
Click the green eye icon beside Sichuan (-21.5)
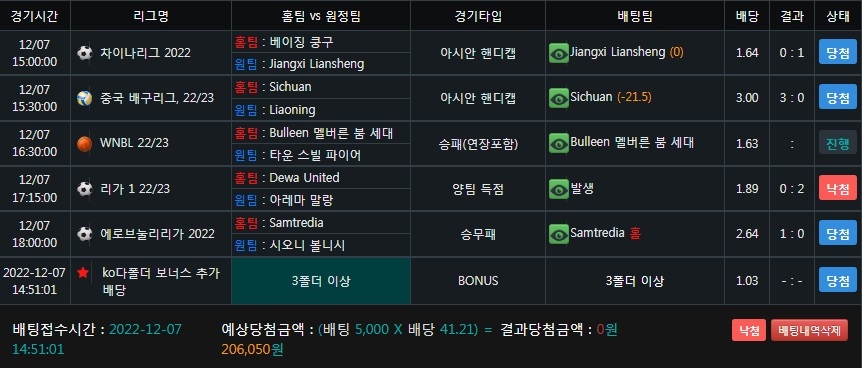click(559, 98)
